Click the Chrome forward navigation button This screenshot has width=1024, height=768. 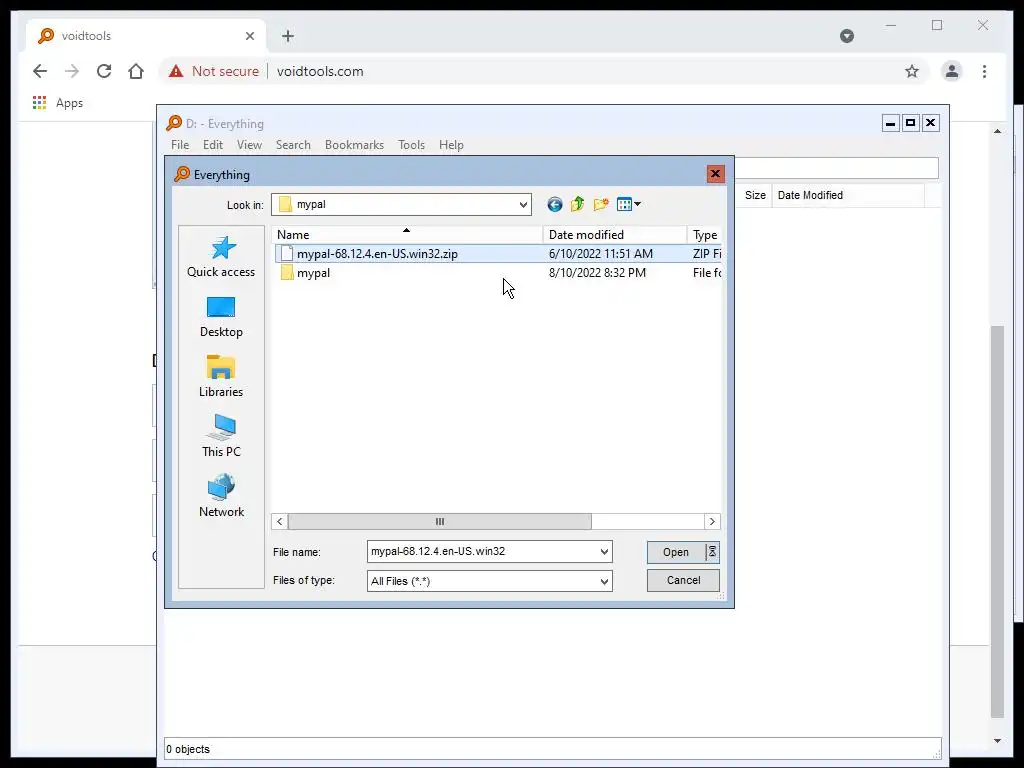pyautogui.click(x=72, y=71)
